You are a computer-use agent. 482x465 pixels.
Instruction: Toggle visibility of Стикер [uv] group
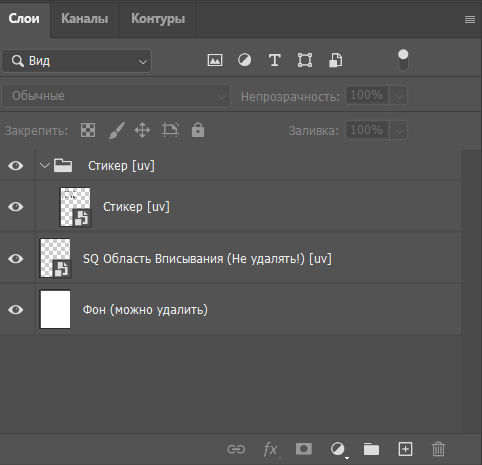tap(16, 166)
